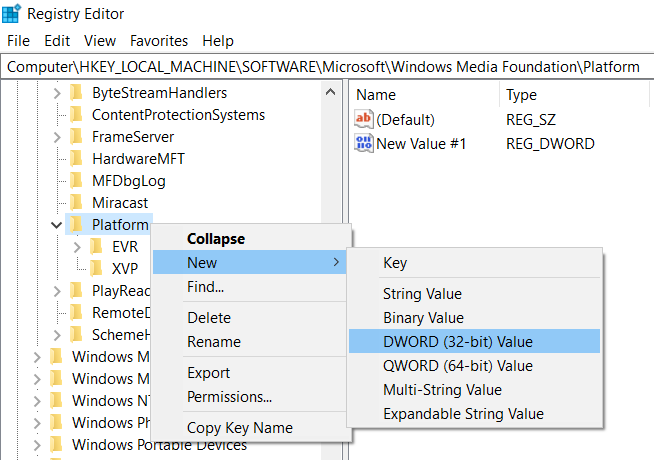Click the ByteStreamHandlers folder icon
Screen dimensions: 654x460
75,92
